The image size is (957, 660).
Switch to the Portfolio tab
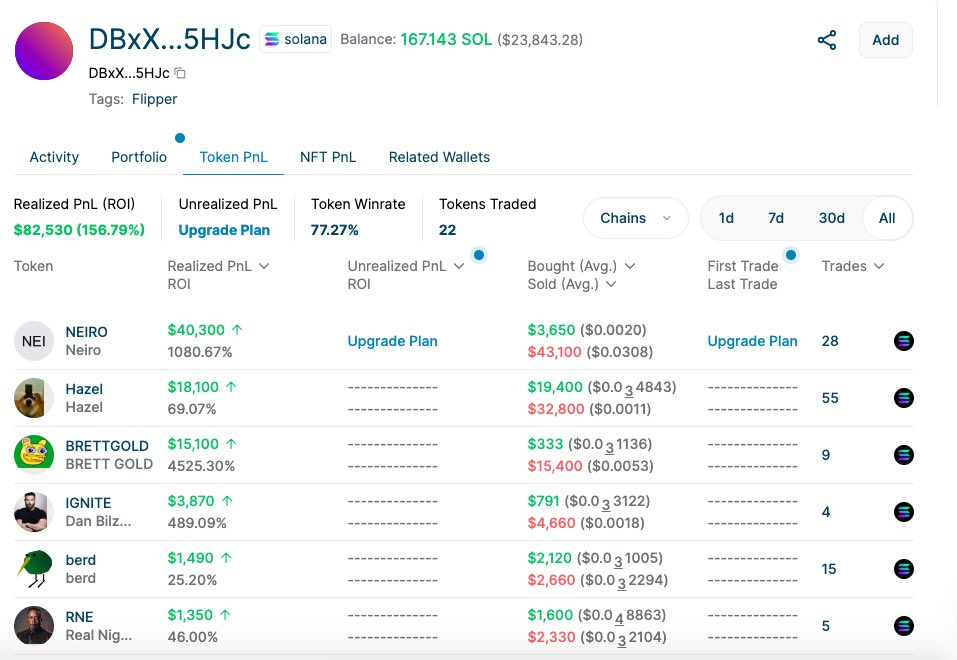[x=139, y=157]
